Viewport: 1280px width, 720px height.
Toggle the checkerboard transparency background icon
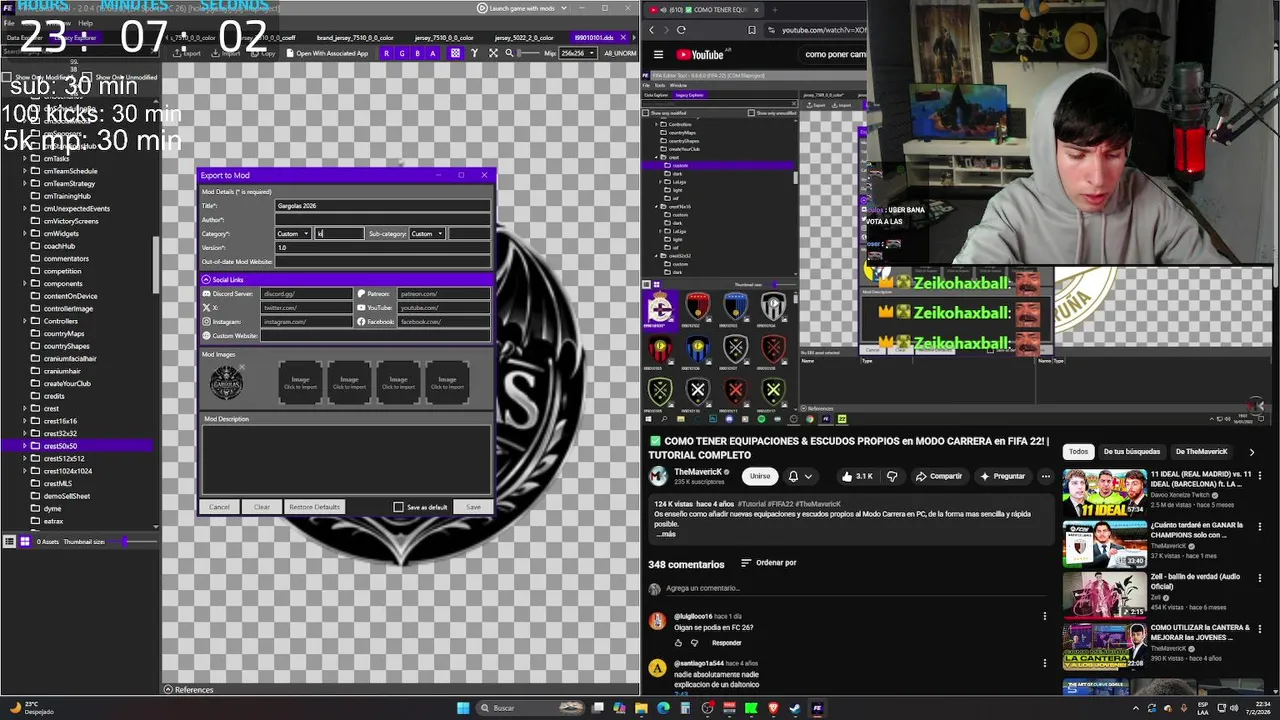click(455, 53)
